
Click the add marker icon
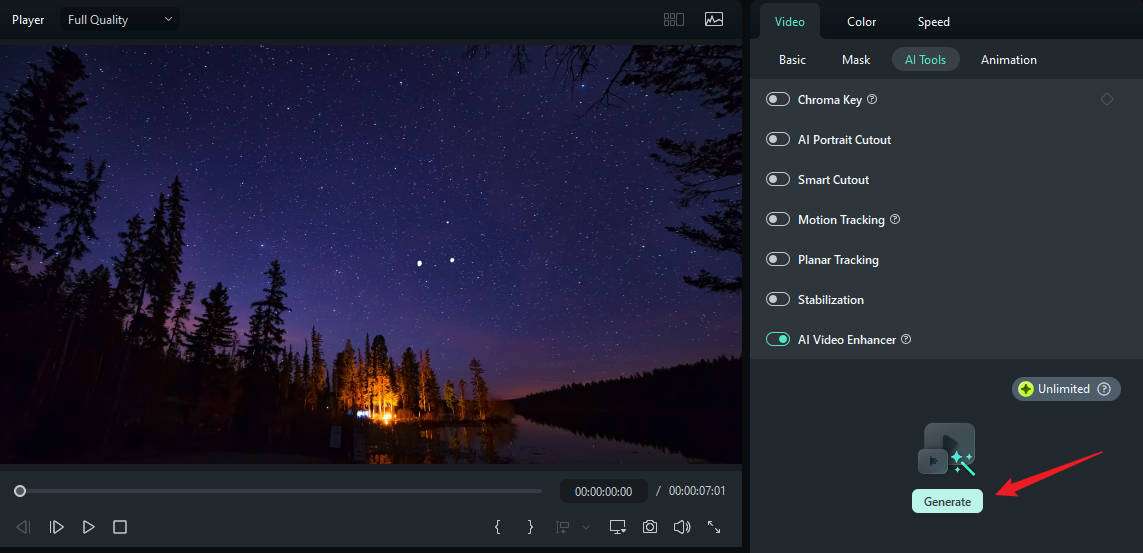563,527
